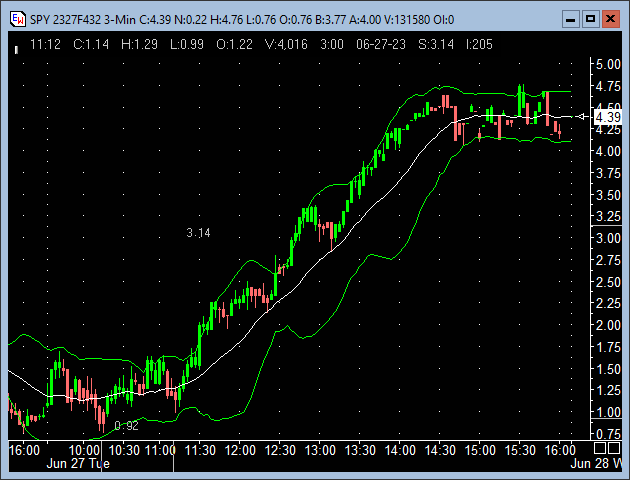Click the 1.50 price axis label
Viewport: 630px width, 480px height.
point(608,369)
